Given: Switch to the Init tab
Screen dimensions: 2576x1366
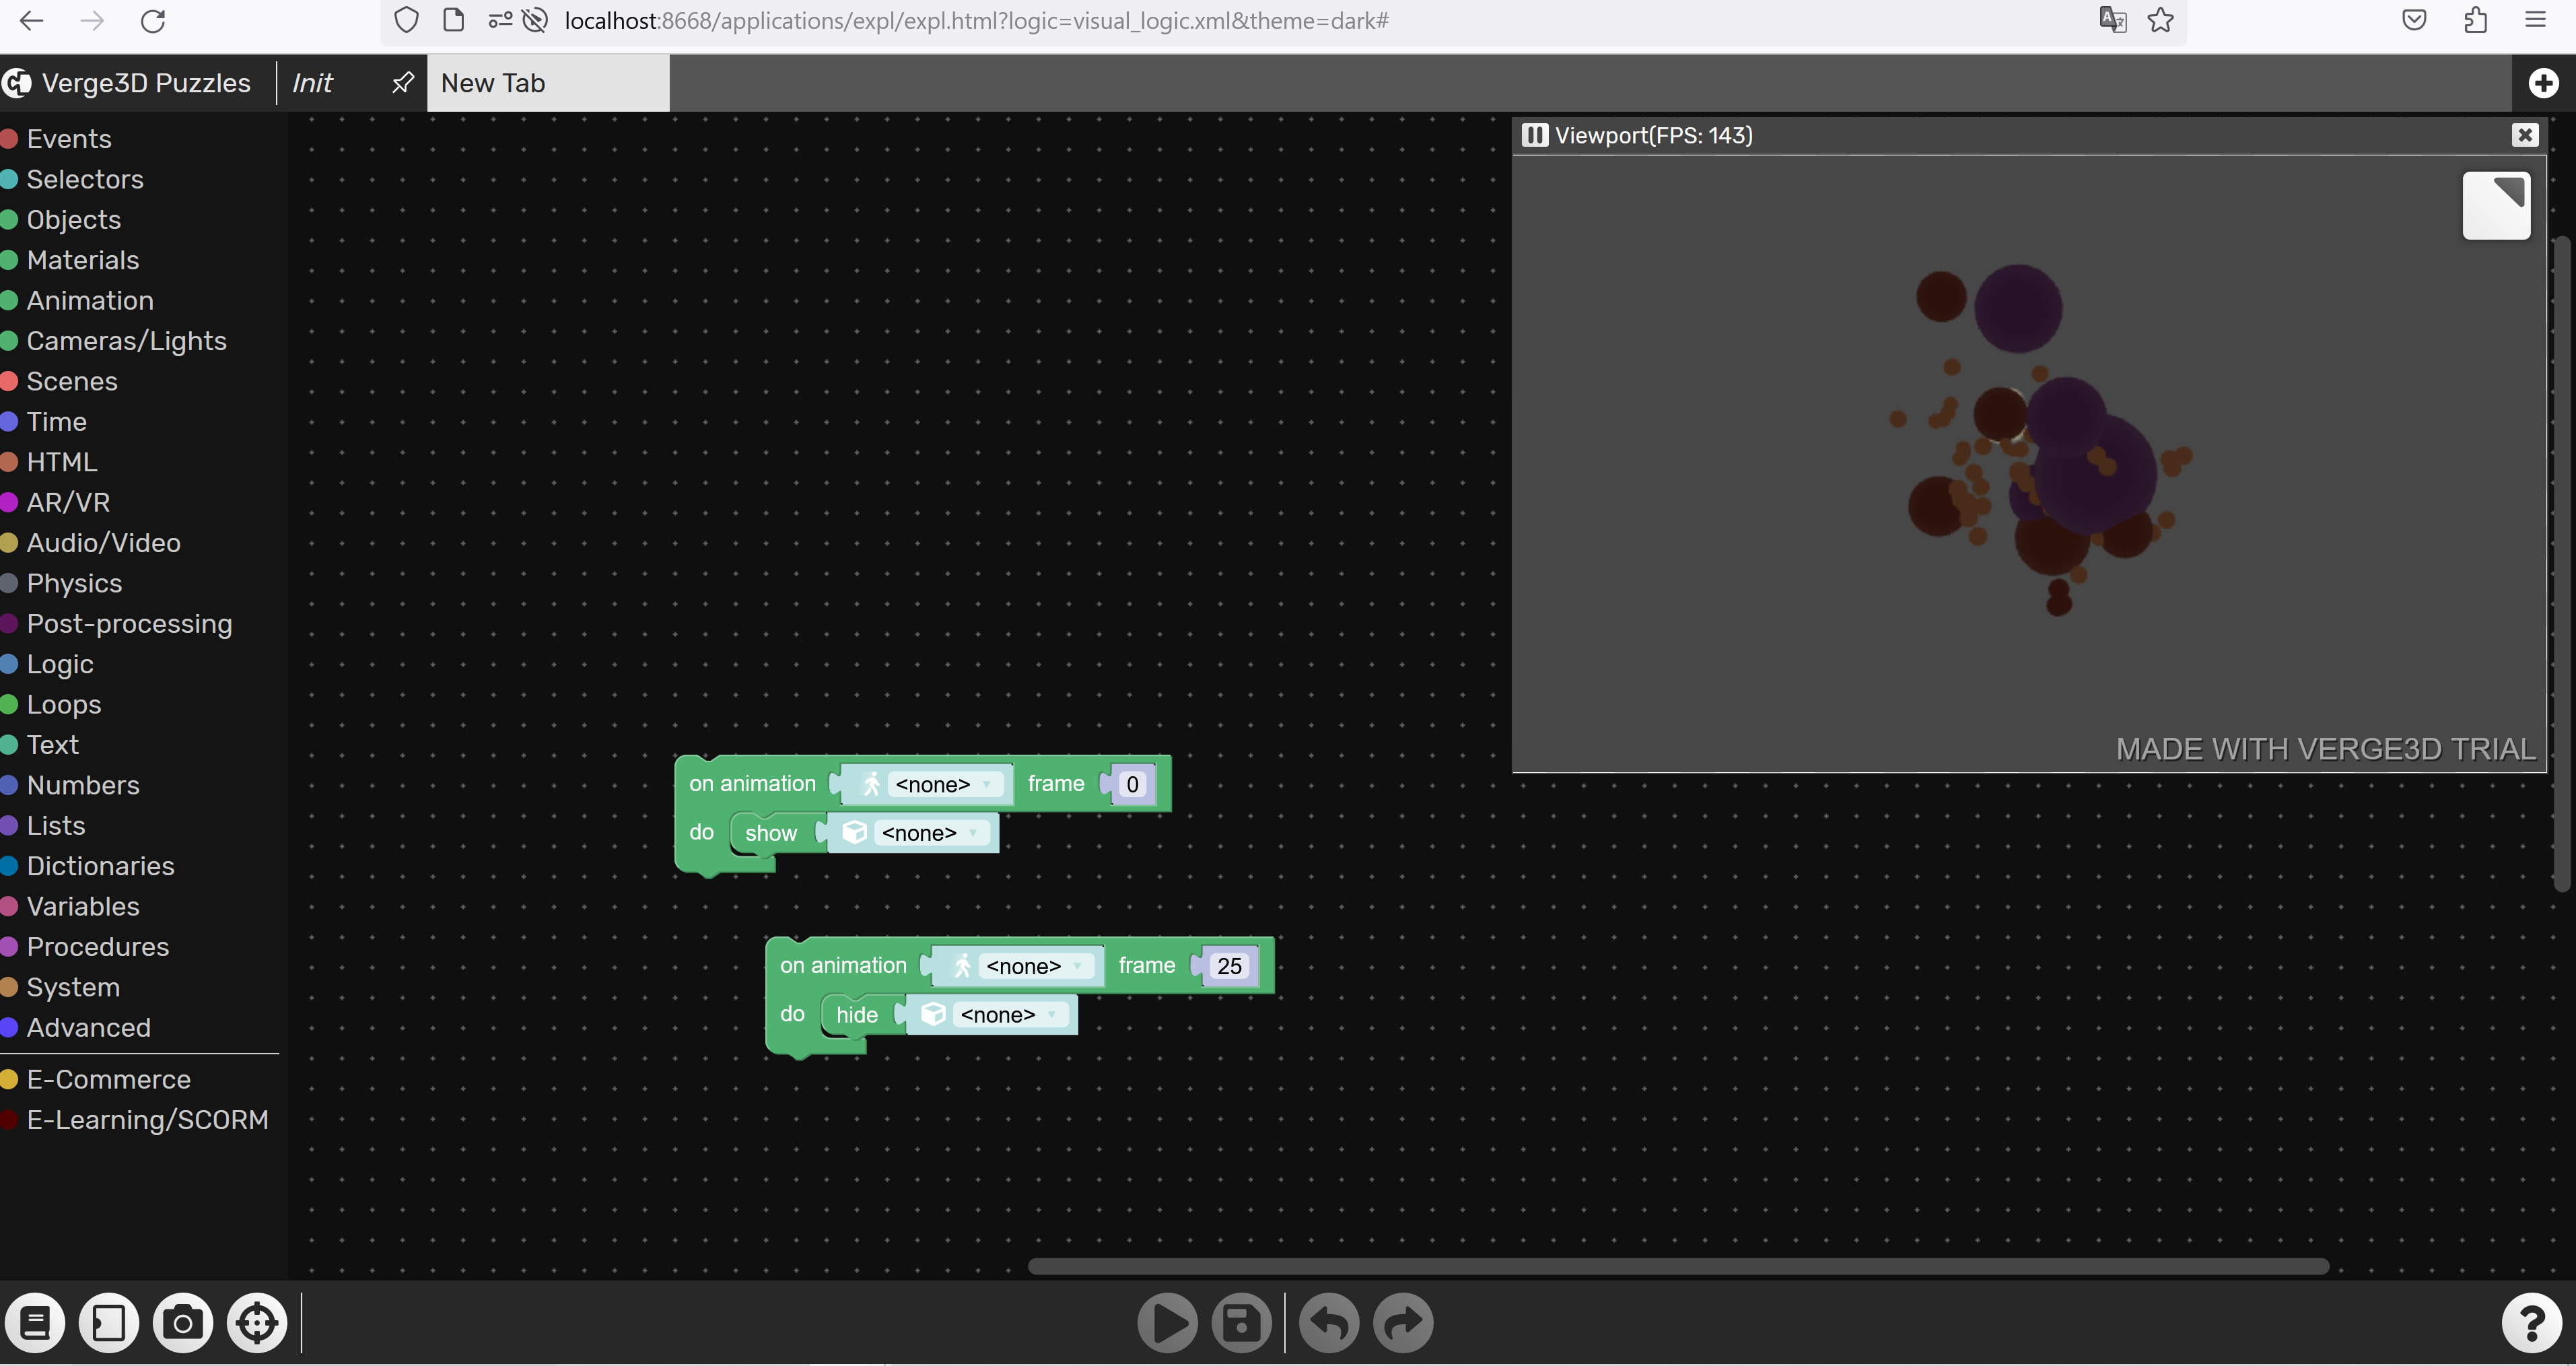Looking at the screenshot, I should (313, 83).
